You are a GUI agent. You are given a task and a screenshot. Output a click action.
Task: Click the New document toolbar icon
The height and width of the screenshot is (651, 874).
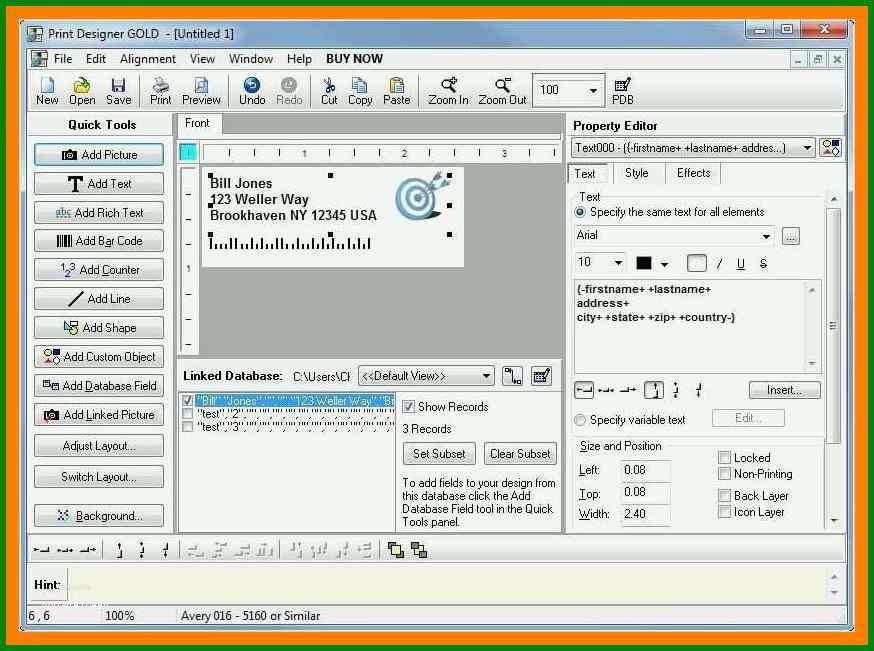click(47, 91)
